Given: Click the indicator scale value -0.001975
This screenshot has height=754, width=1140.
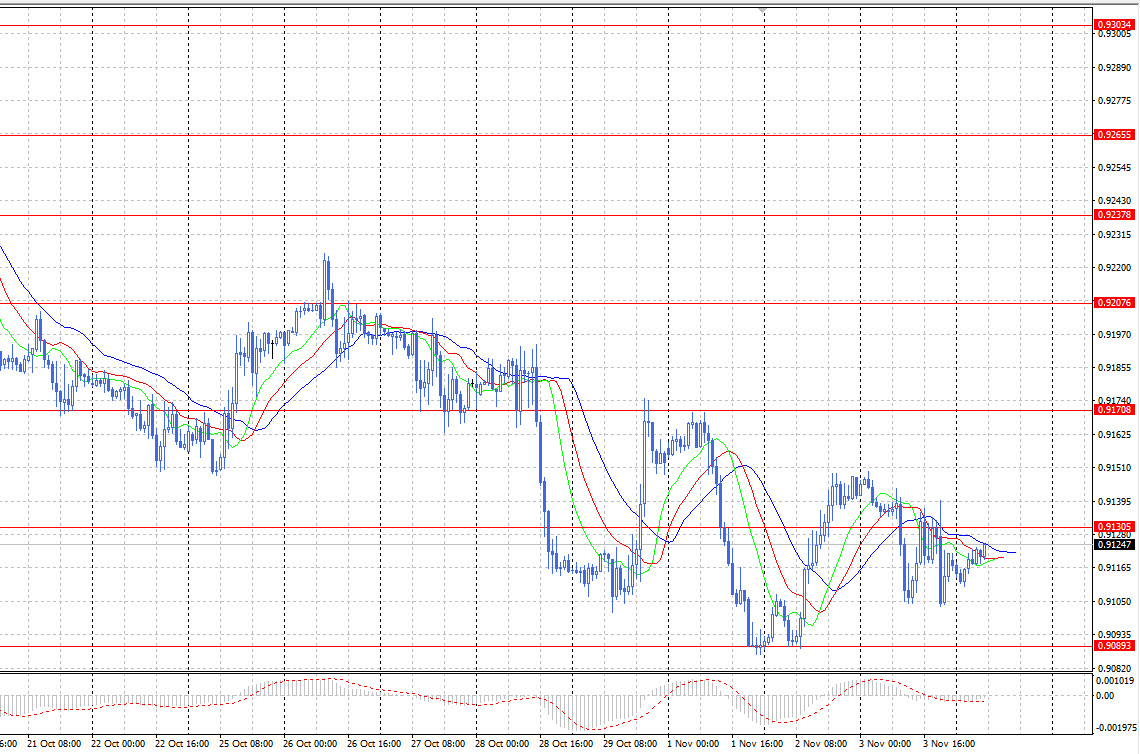Looking at the screenshot, I should [x=1116, y=727].
